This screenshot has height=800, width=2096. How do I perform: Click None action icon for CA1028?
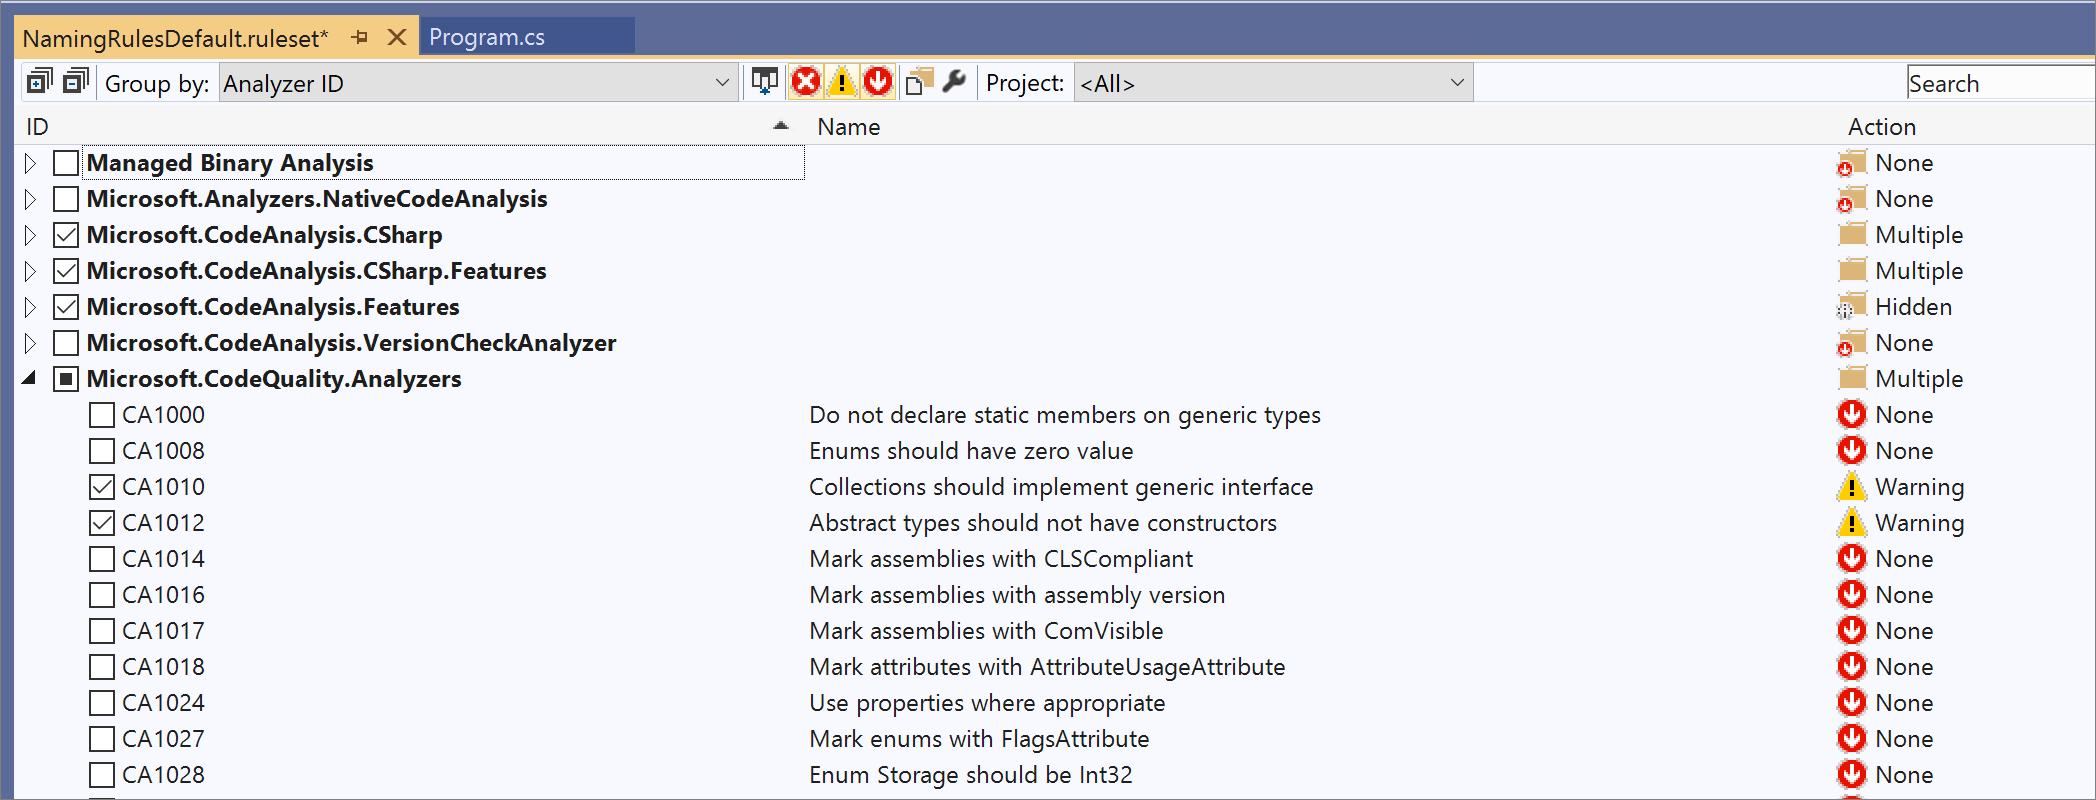coord(1852,775)
